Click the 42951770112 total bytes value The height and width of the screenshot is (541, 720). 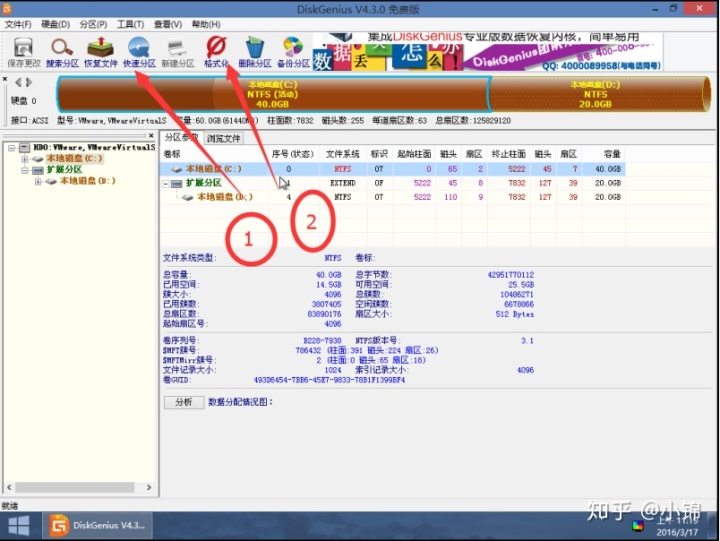pyautogui.click(x=511, y=275)
